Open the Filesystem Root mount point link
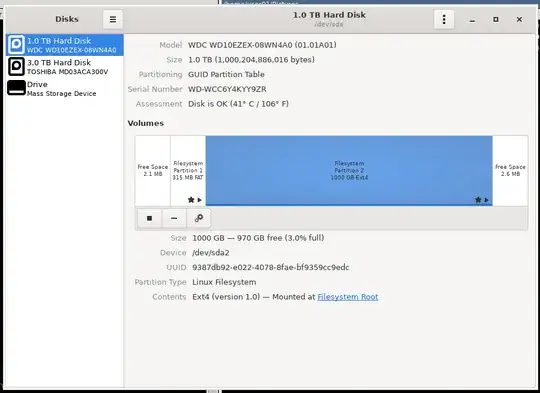This screenshot has height=393, width=540. coord(347,297)
